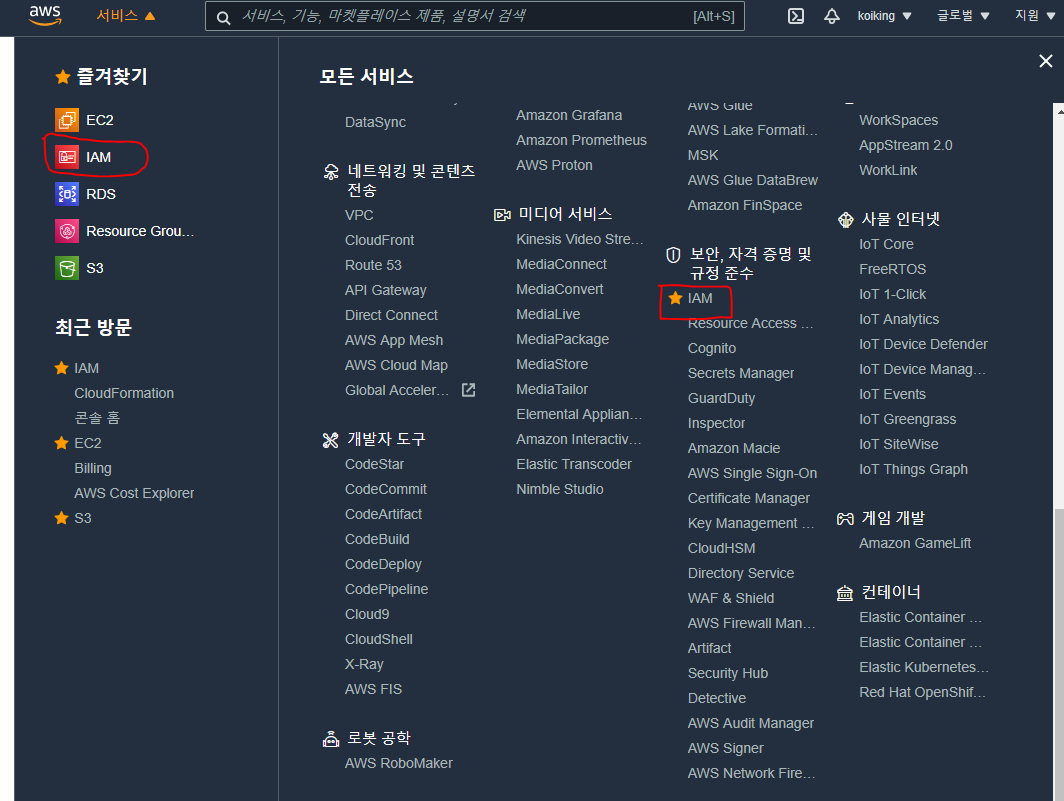Open notifications bell icon
The image size is (1064, 801).
tap(831, 16)
